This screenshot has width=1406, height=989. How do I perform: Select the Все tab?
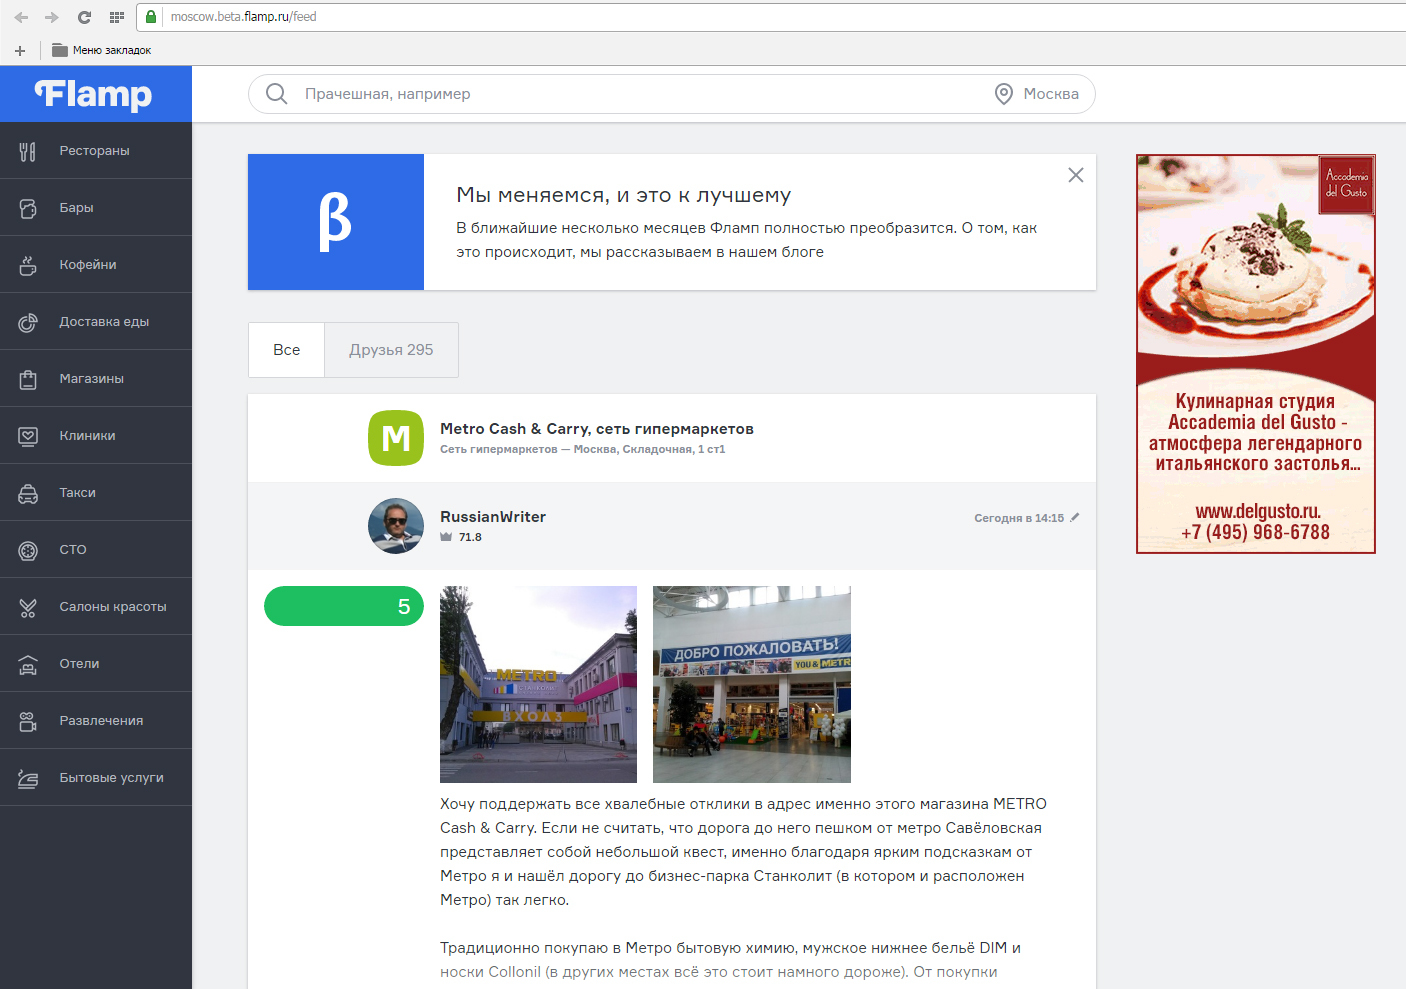point(287,350)
